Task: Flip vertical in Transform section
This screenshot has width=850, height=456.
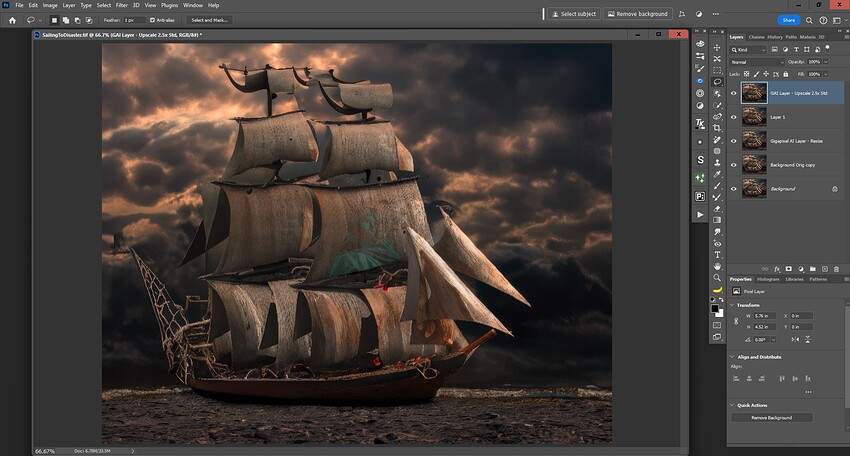Action: pos(808,339)
